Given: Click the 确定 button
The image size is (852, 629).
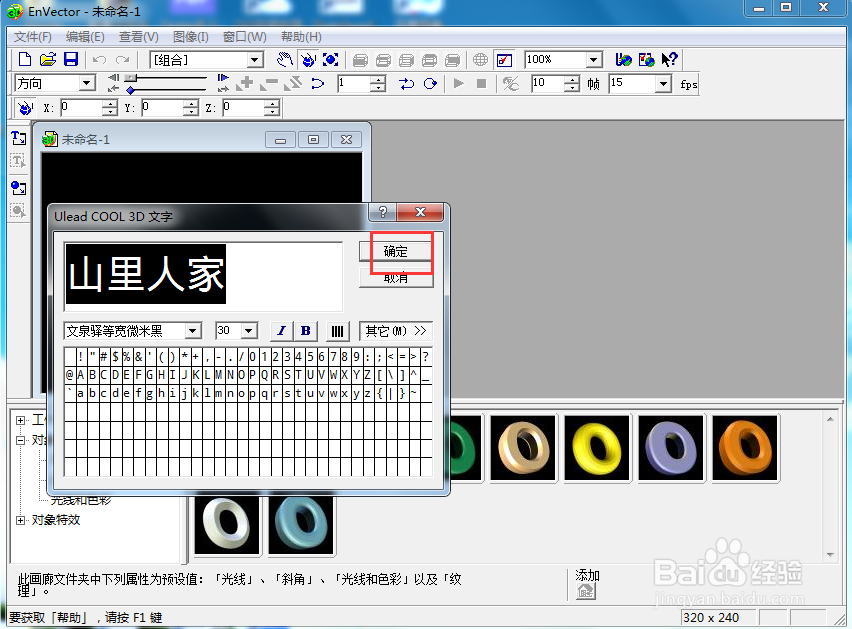Looking at the screenshot, I should (x=396, y=251).
